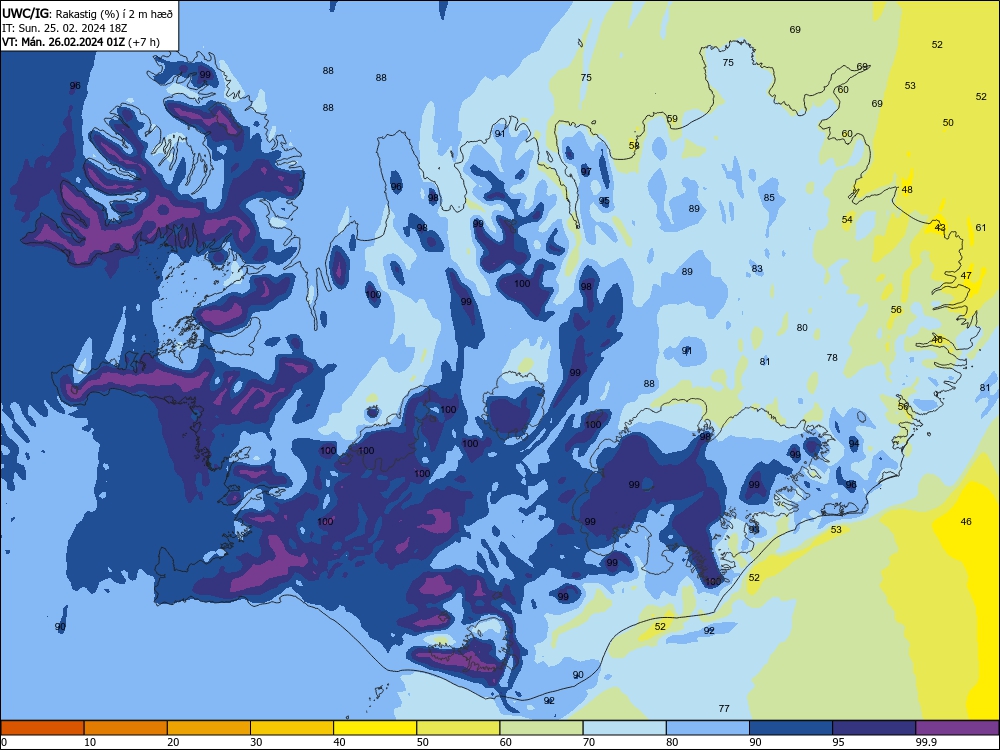Choose the light green 60–70 legend swatch

(541, 728)
